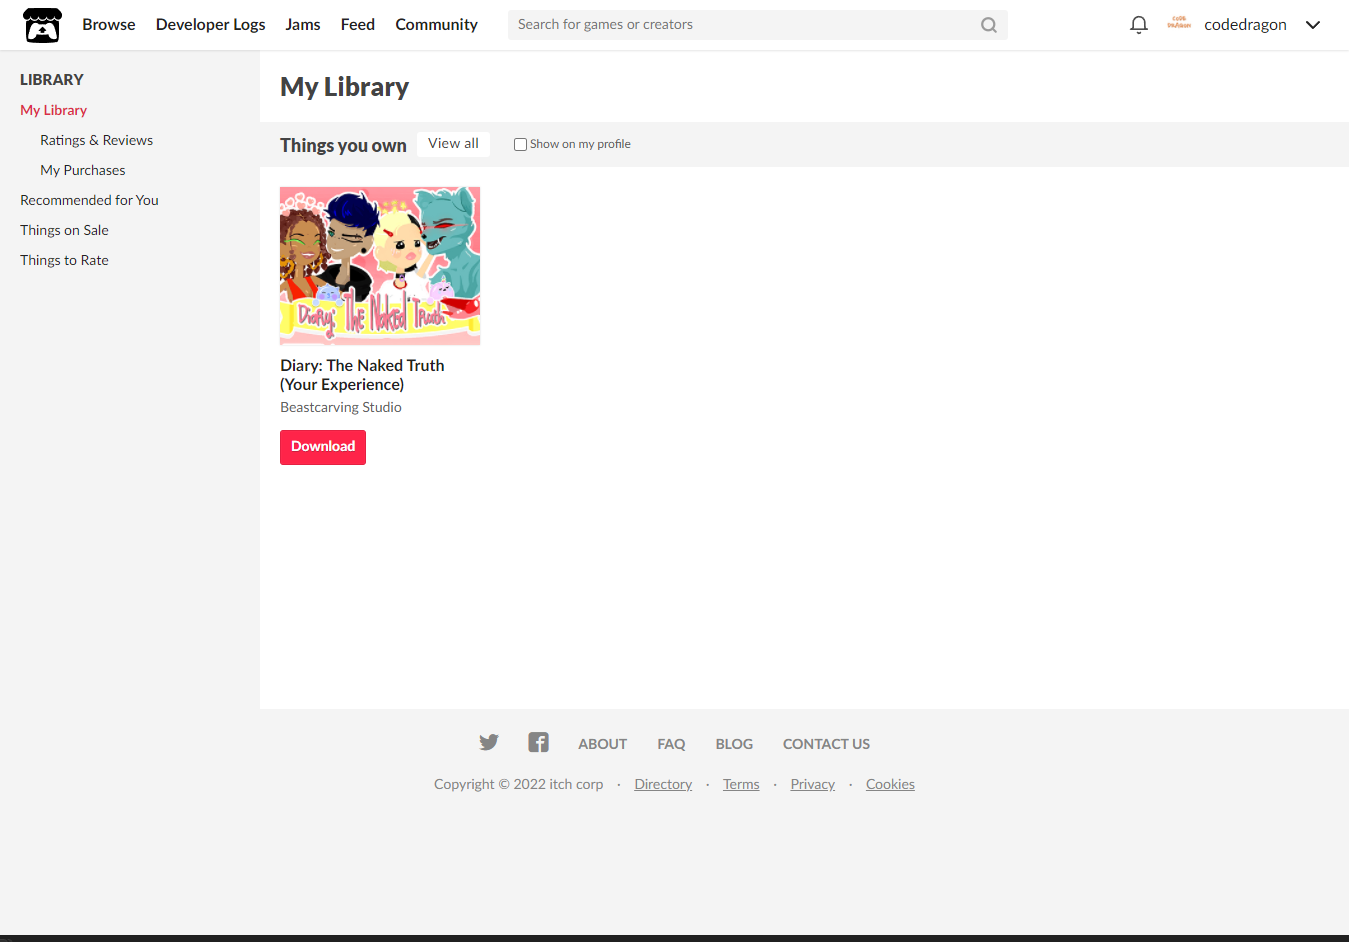Open Developer Logs in the top nav
Screen dimensions: 1349x942
coord(211,24)
